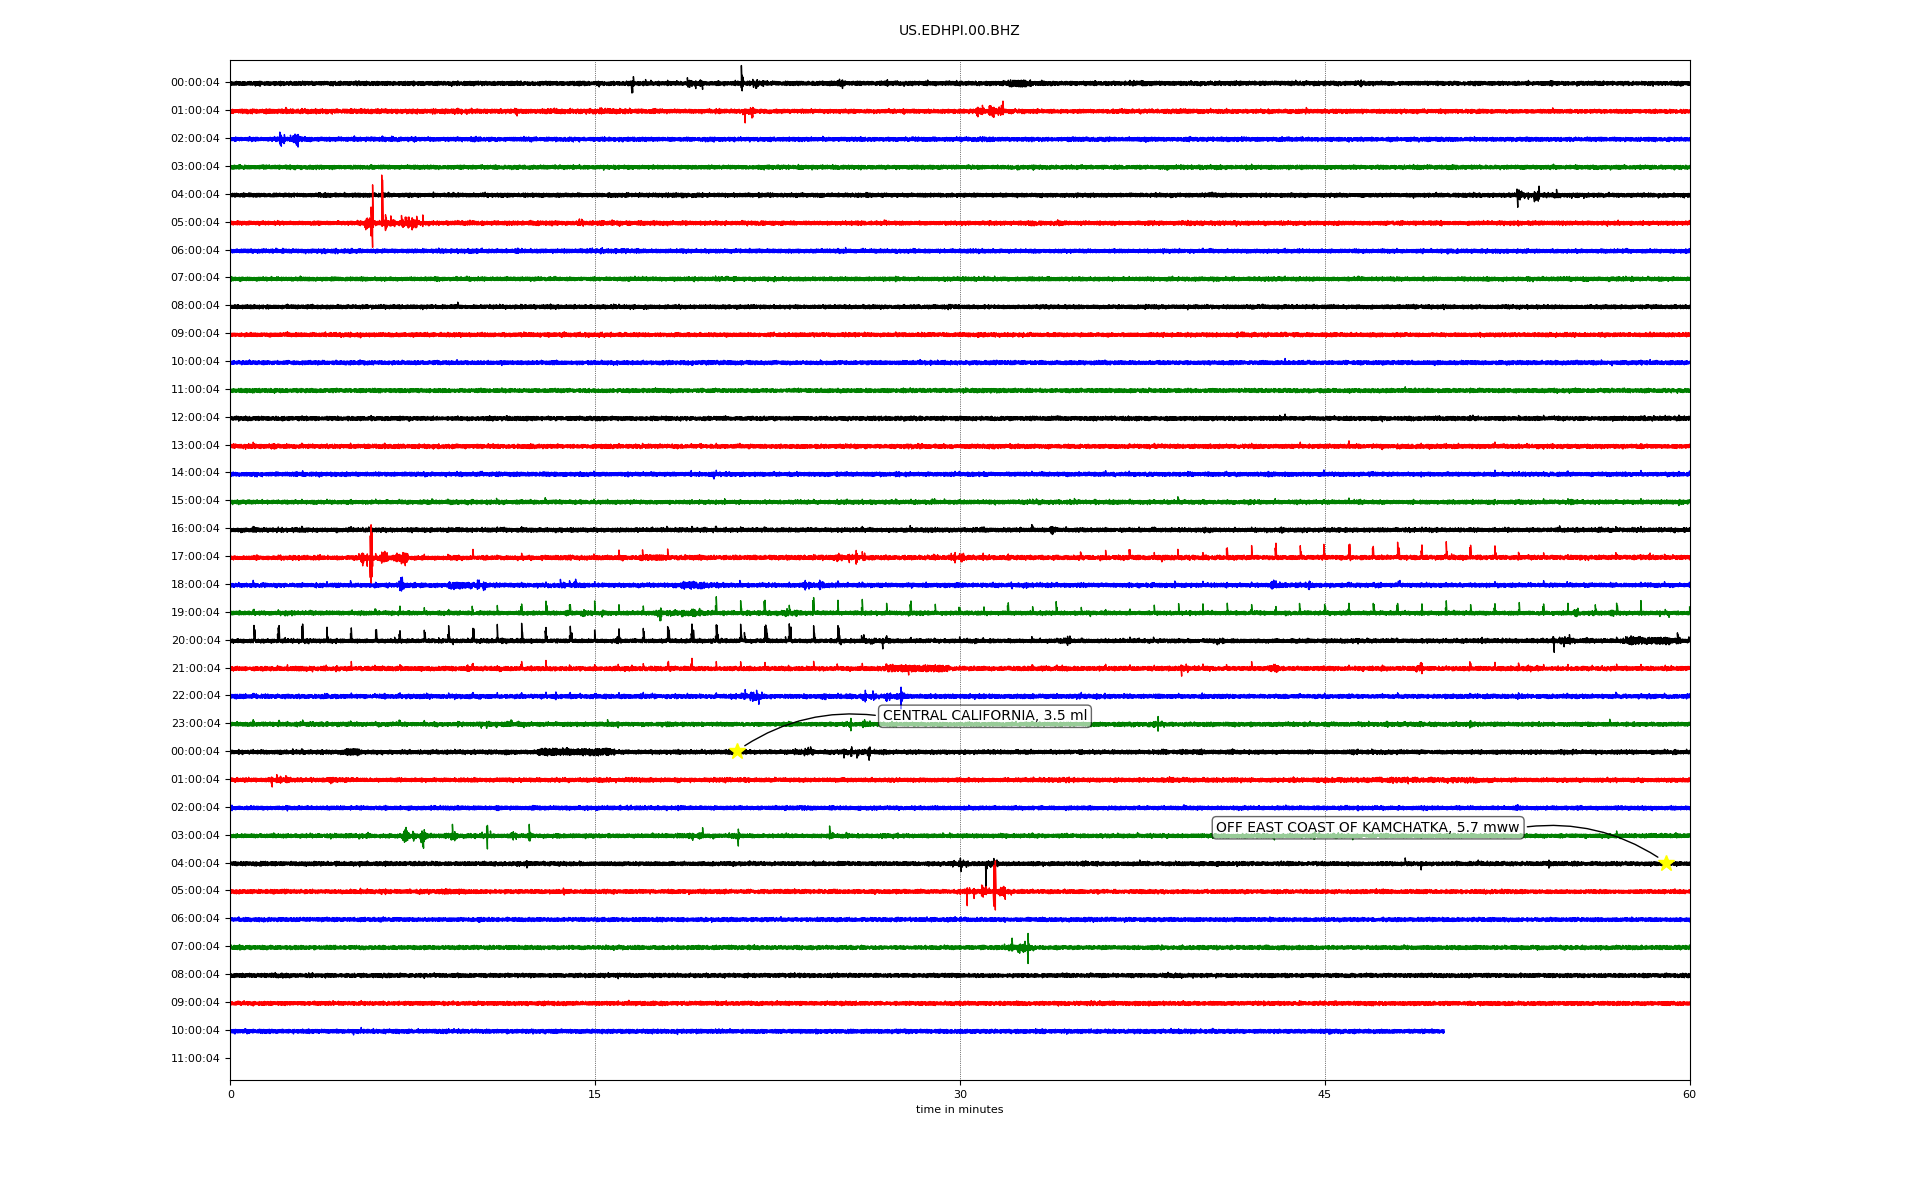Click the Central California event star marker
The width and height of the screenshot is (1920, 1200).
coord(737,751)
